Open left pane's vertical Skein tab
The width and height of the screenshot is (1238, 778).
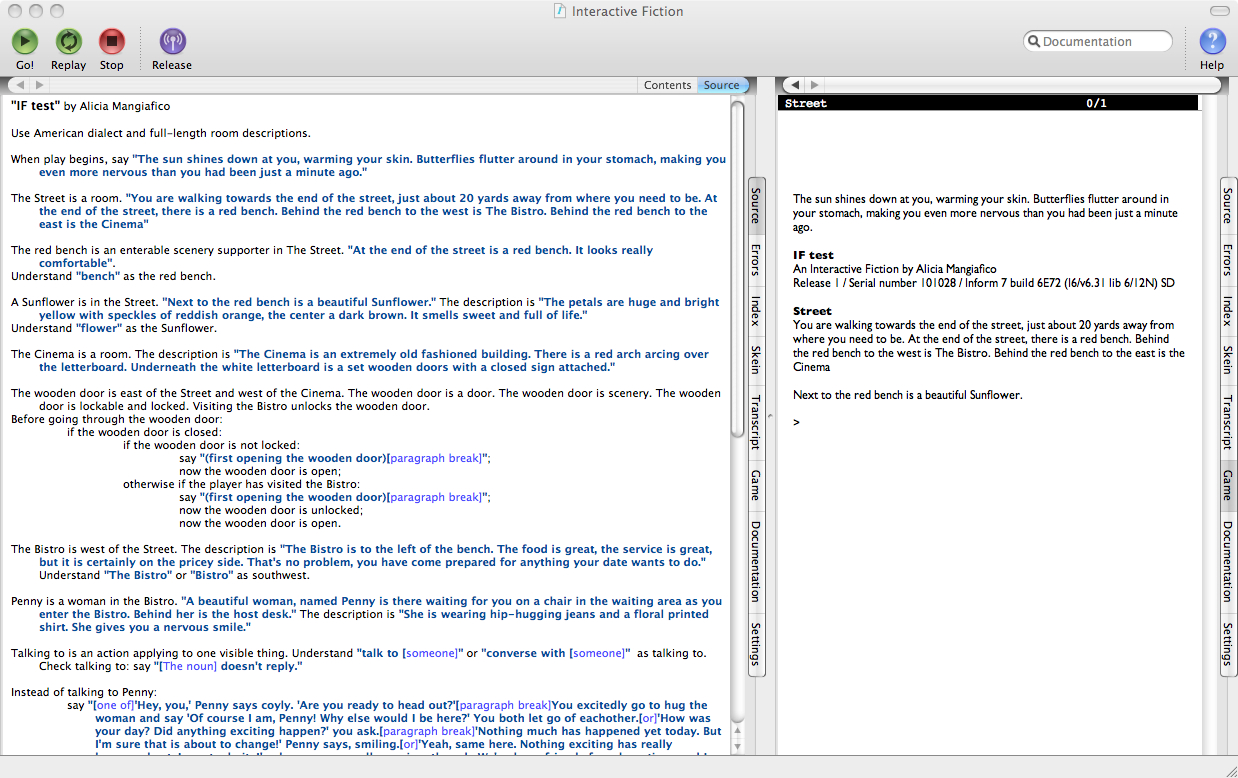[756, 360]
